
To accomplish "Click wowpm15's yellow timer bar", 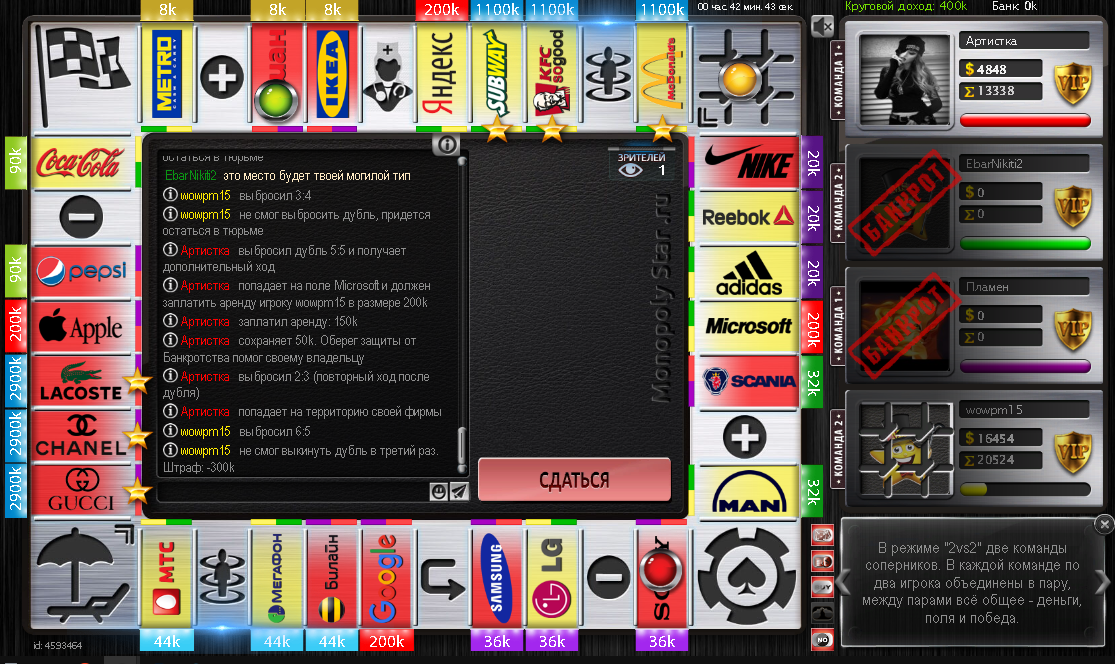I will point(1025,489).
